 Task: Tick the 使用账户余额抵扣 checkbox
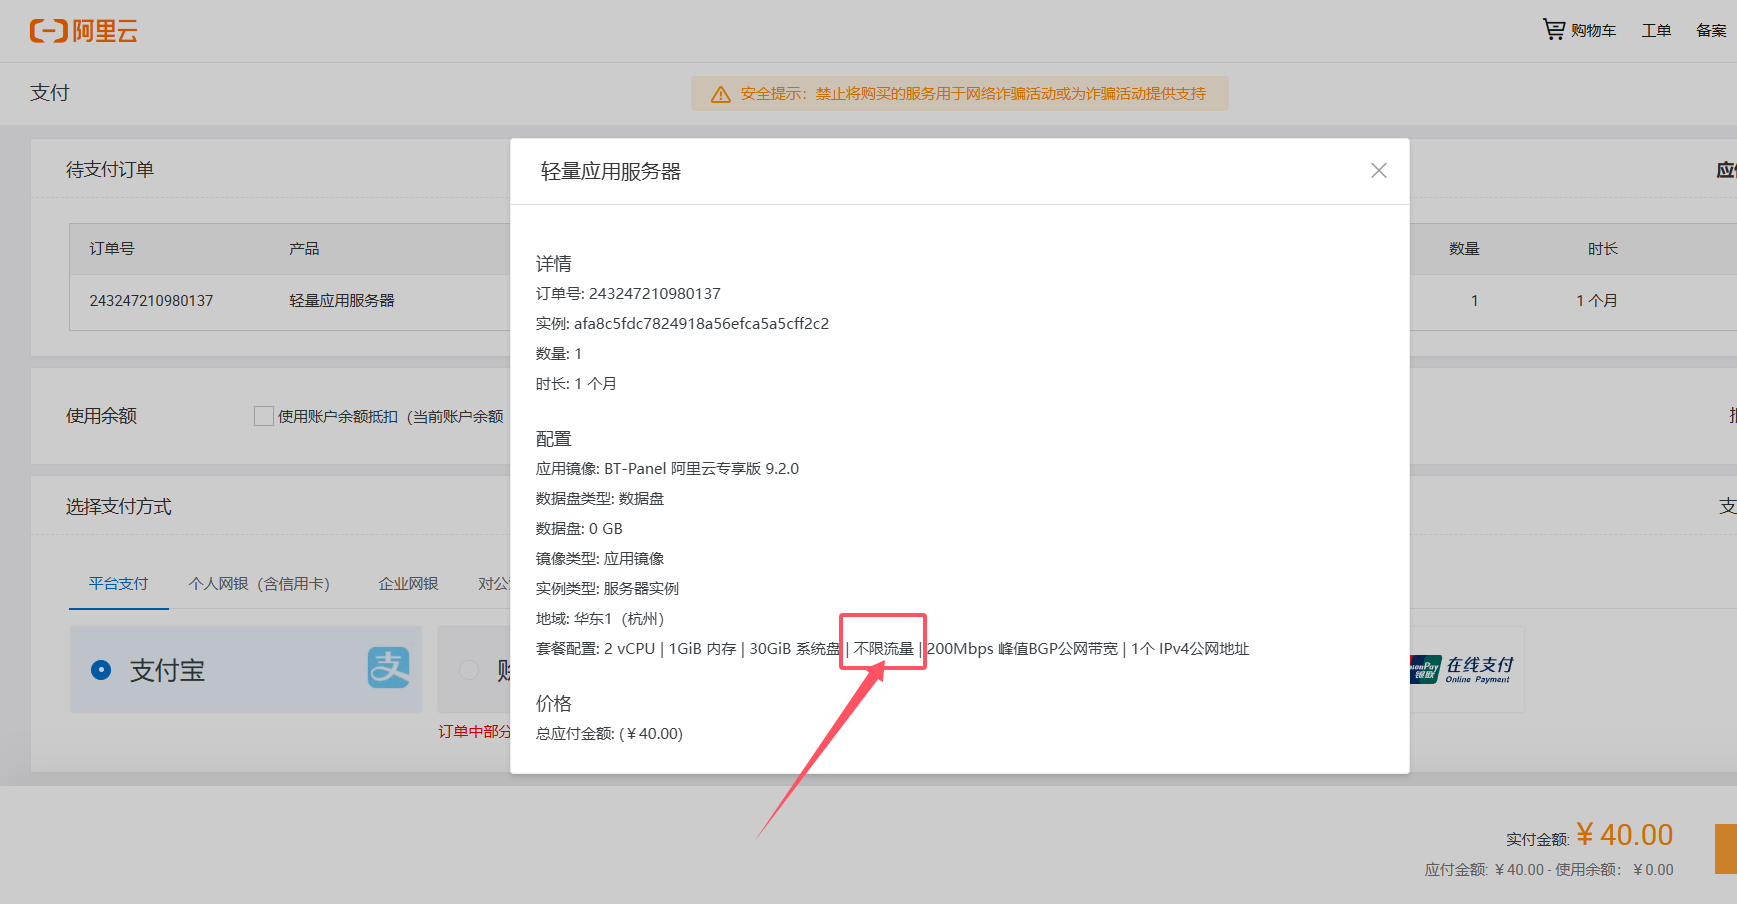(264, 416)
